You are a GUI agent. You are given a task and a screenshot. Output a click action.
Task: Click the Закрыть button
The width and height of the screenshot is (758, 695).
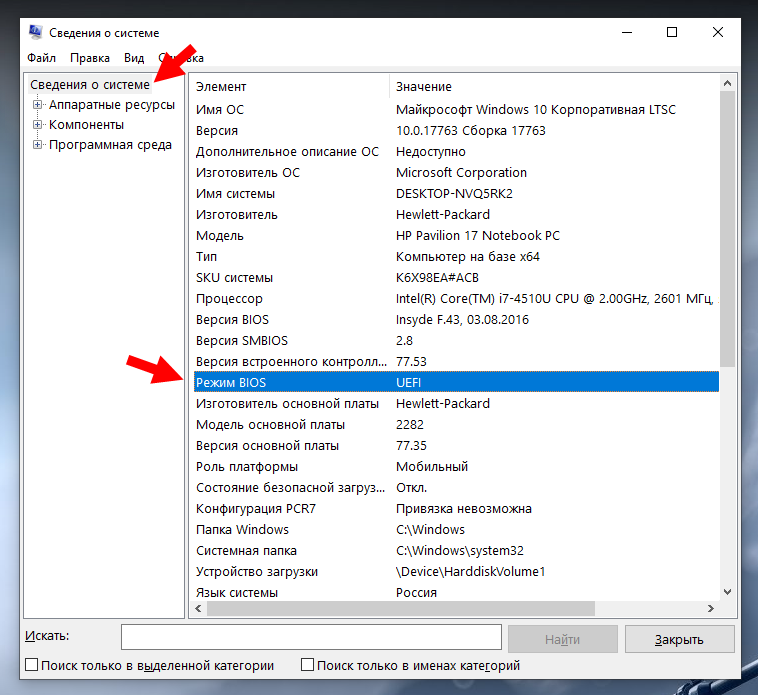[679, 639]
